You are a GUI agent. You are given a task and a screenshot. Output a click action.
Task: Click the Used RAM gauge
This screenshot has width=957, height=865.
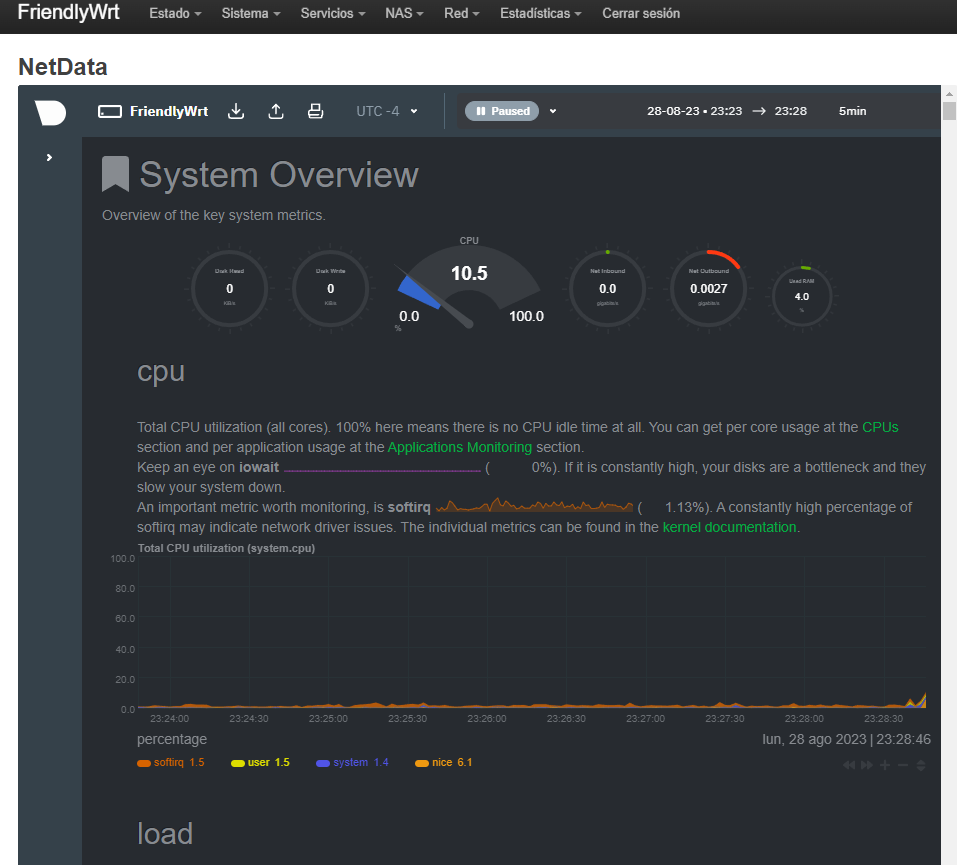[802, 297]
